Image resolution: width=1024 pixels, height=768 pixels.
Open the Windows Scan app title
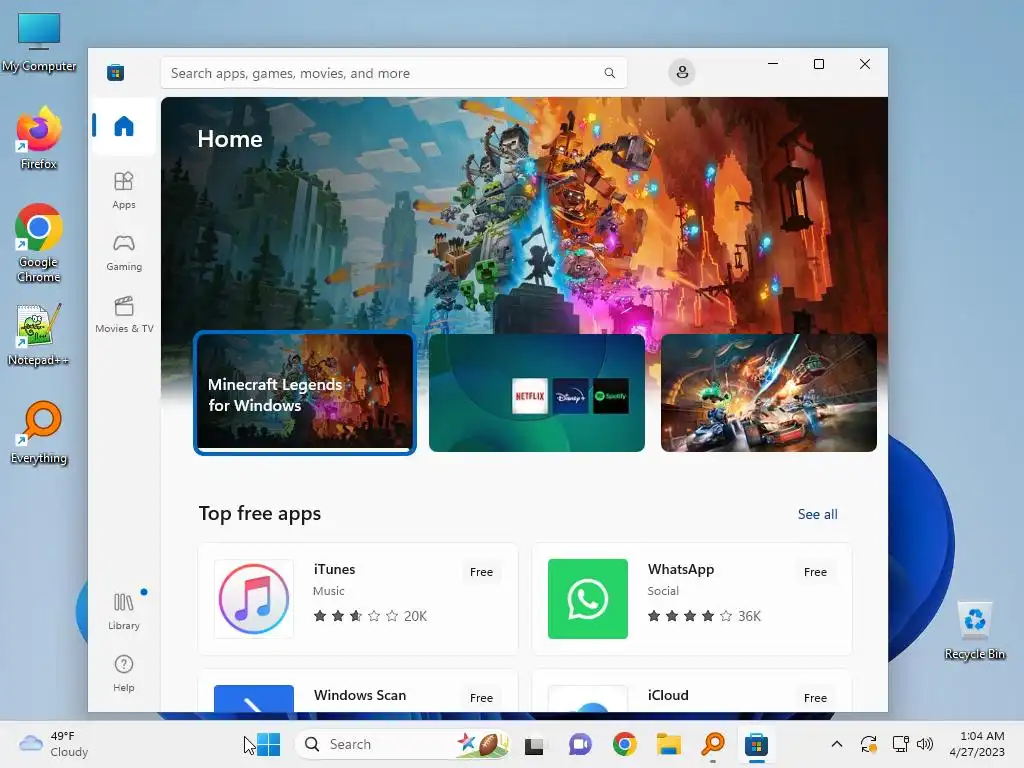click(360, 695)
